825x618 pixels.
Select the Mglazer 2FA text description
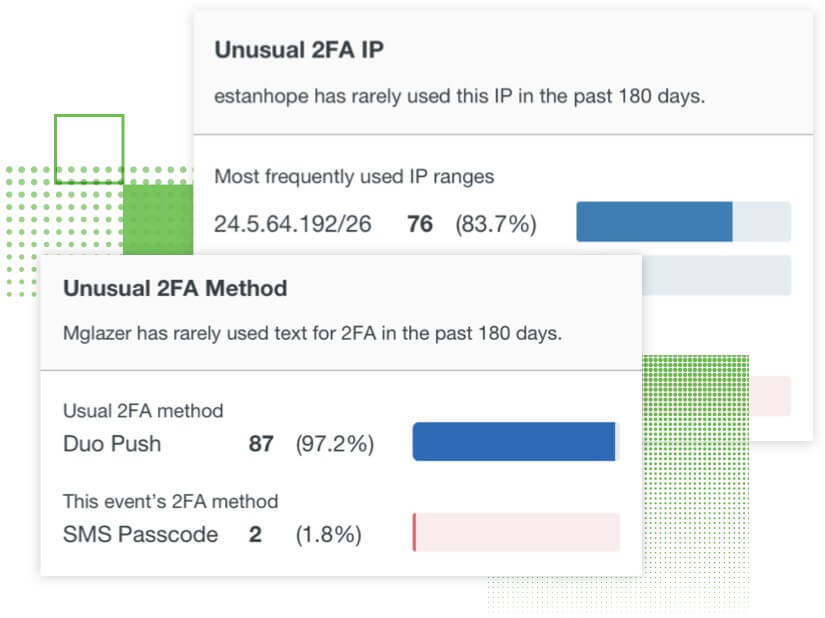(312, 334)
